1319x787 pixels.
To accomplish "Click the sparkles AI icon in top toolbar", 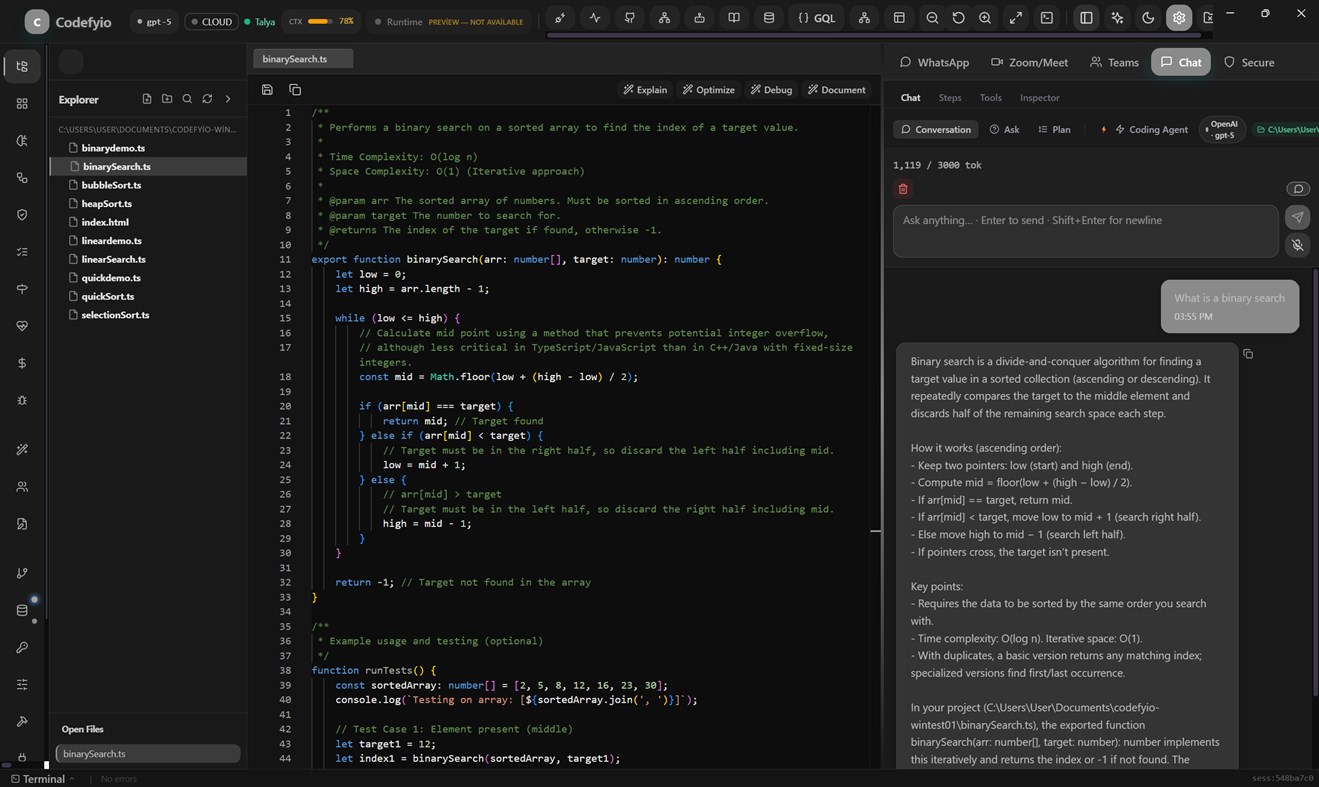I will (x=1117, y=18).
